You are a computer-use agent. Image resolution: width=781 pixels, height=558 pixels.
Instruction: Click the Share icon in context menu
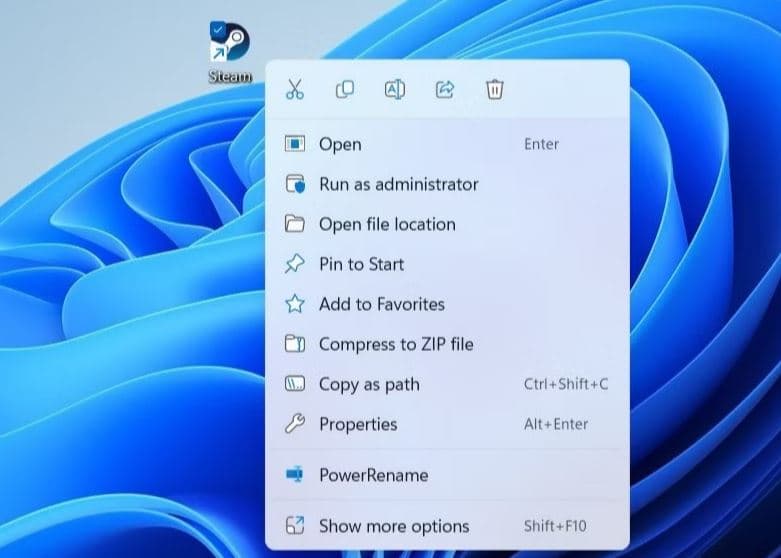(445, 90)
